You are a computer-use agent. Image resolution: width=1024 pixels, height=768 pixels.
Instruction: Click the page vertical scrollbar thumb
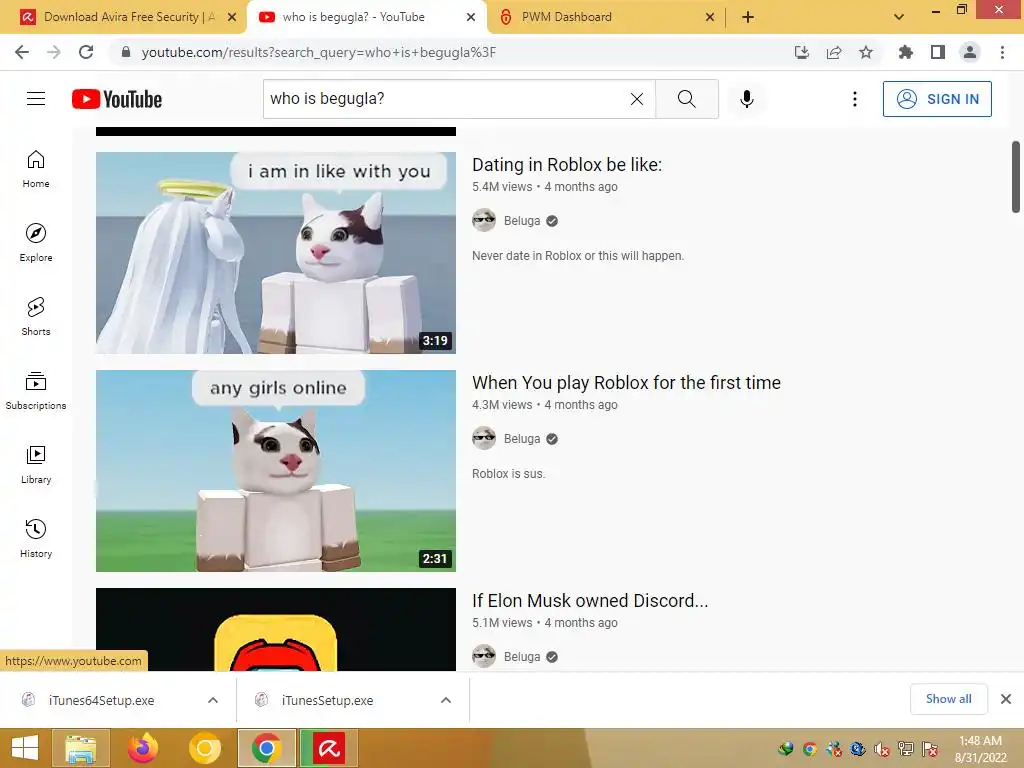click(x=1016, y=176)
